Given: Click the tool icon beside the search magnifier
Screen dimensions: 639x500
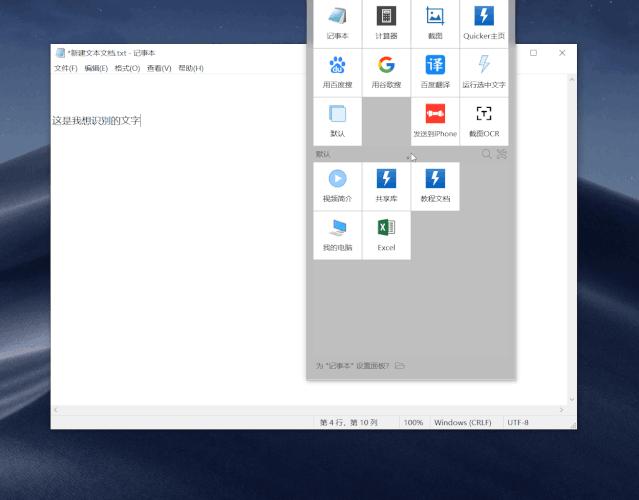Looking at the screenshot, I should [502, 154].
